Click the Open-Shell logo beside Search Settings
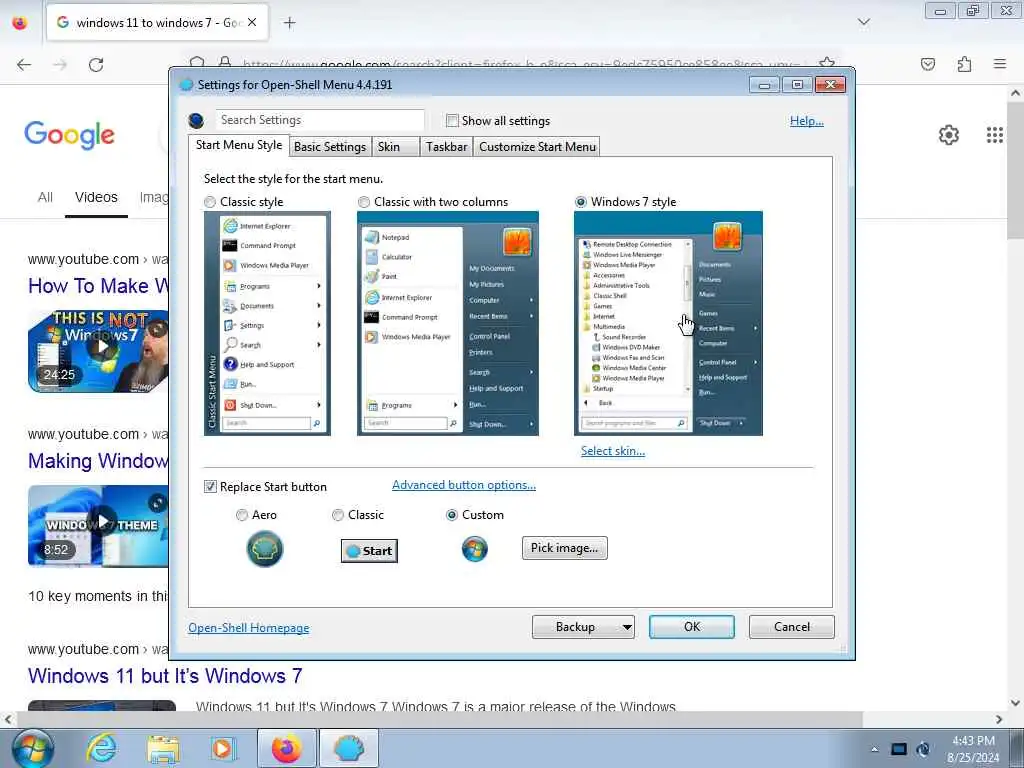The image size is (1024, 768). (x=196, y=121)
